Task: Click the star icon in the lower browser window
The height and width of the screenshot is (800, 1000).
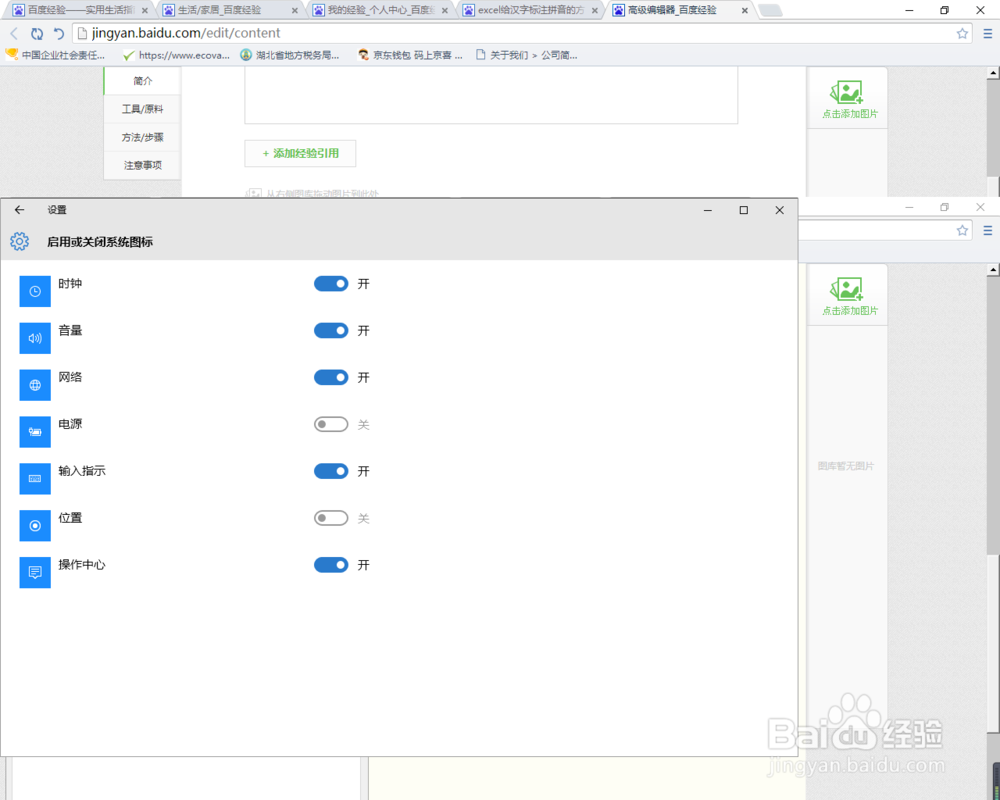Action: 962,230
